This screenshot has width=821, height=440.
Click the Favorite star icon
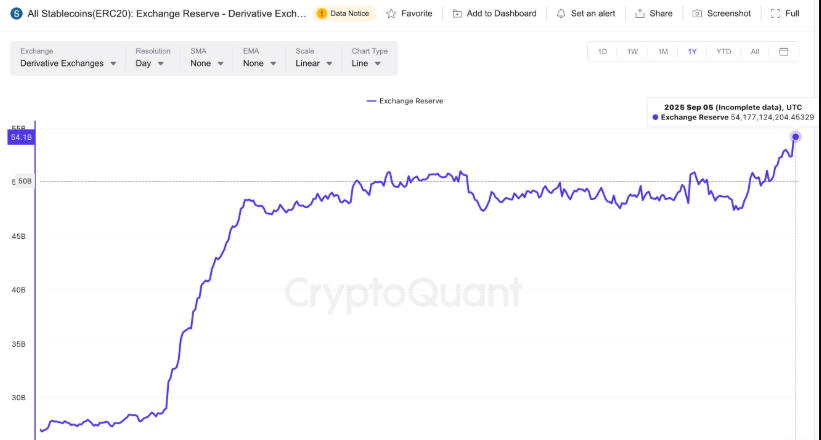point(391,14)
